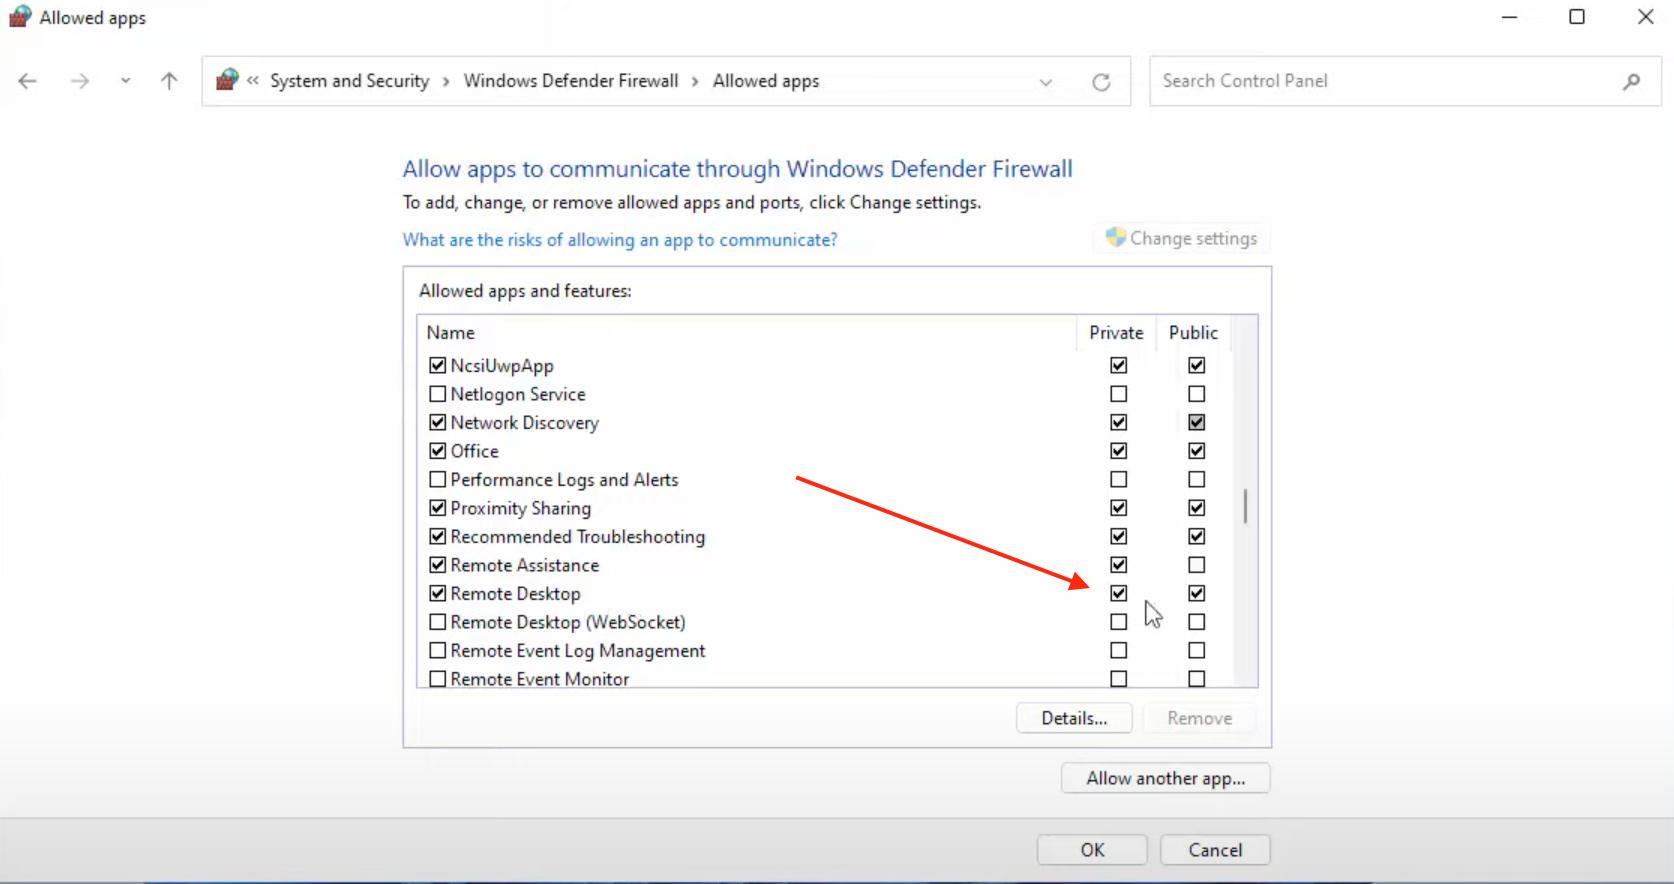Image resolution: width=1674 pixels, height=884 pixels.
Task: Expand the chevron after Windows Defender Firewall
Action: [x=695, y=81]
